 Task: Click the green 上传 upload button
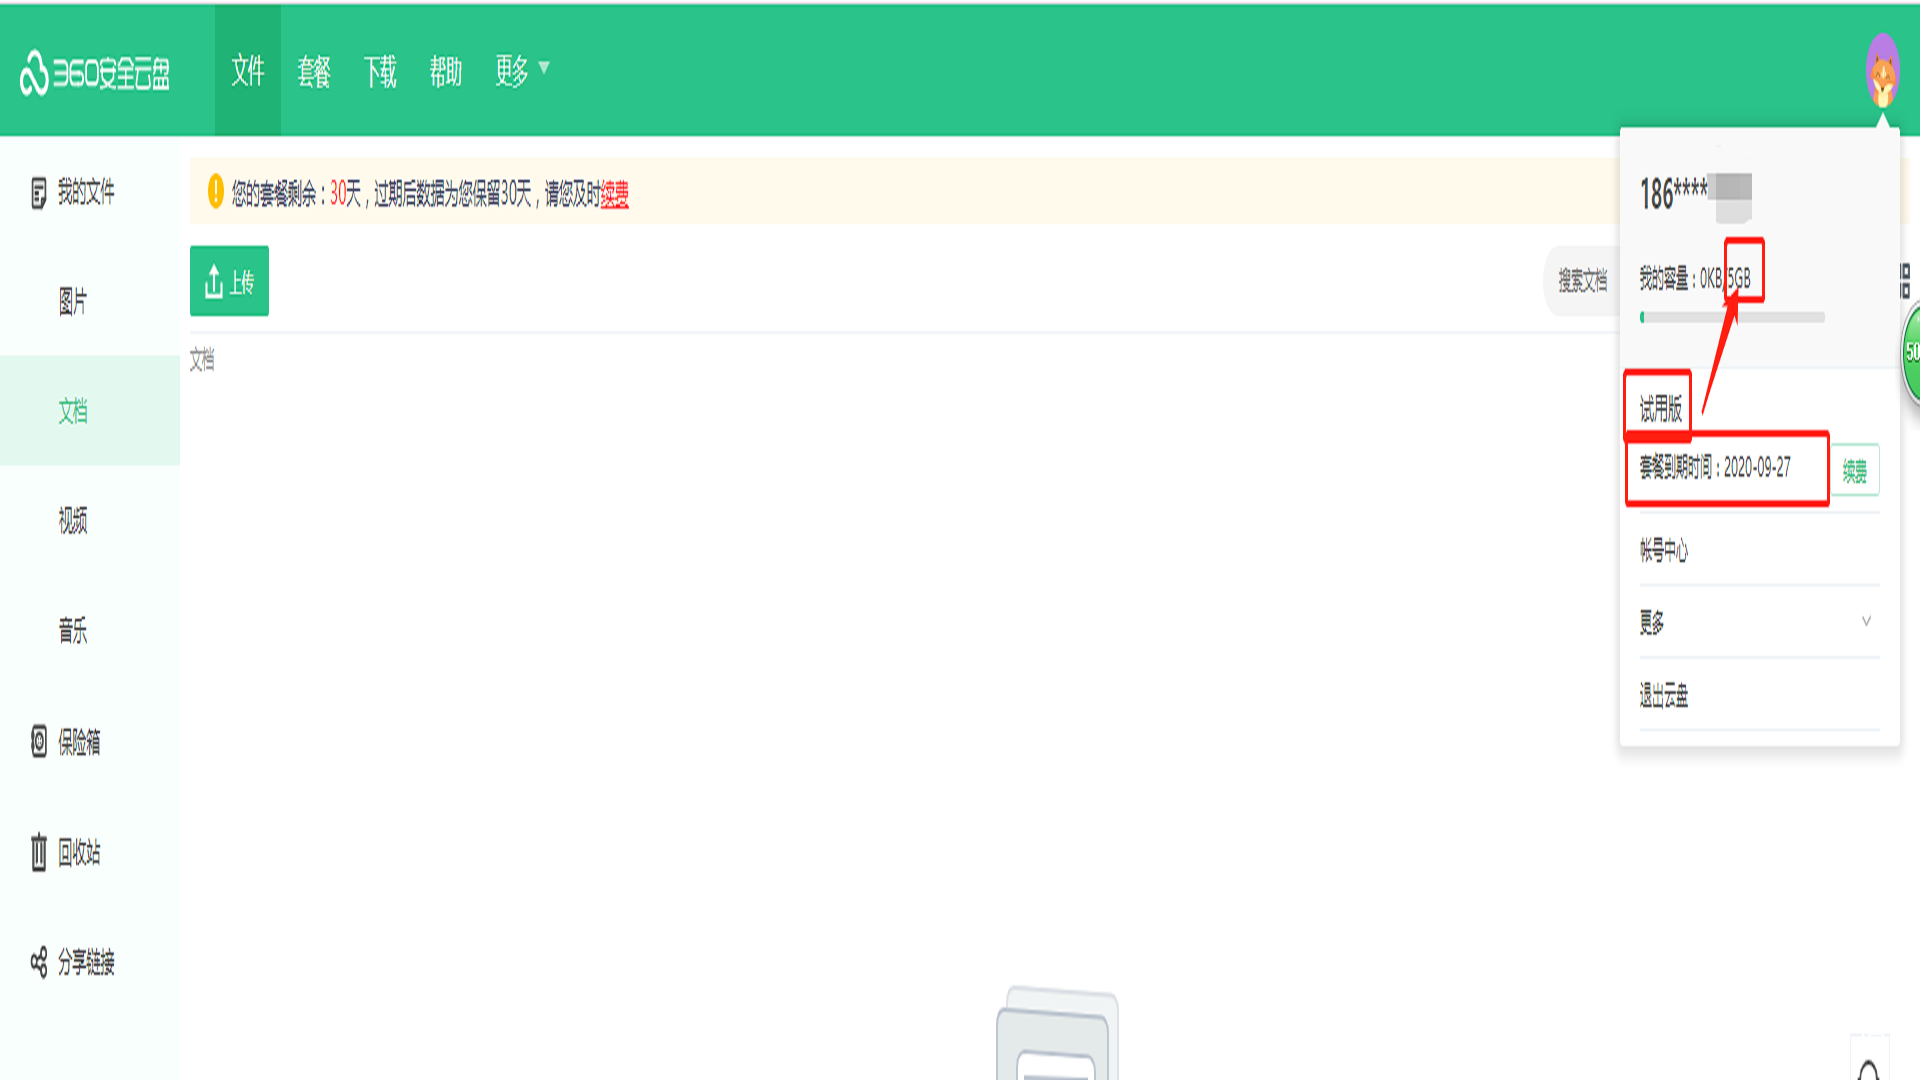pyautogui.click(x=229, y=281)
